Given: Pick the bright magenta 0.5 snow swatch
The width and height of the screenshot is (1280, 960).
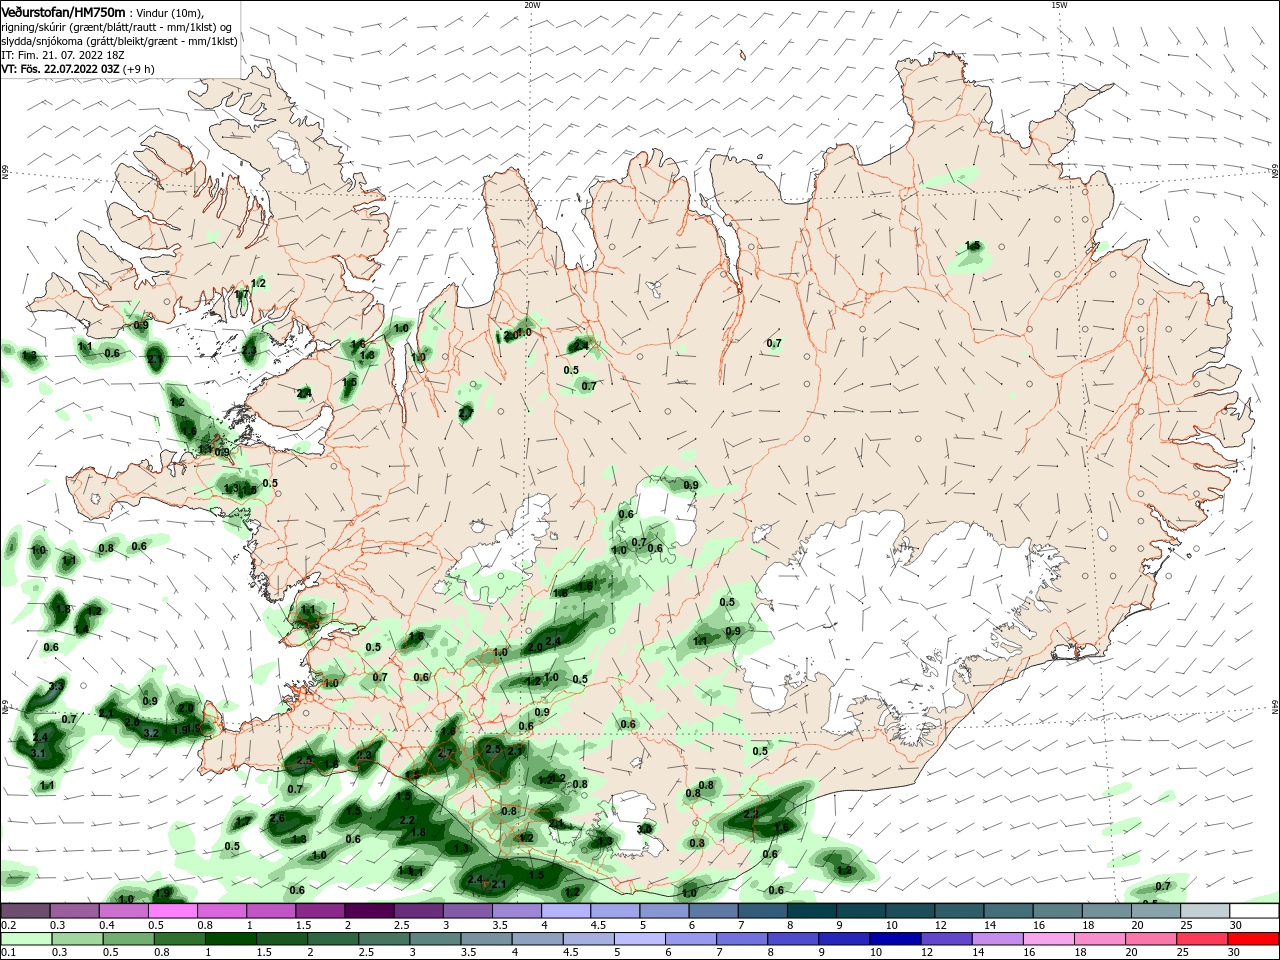Looking at the screenshot, I should click(x=172, y=911).
